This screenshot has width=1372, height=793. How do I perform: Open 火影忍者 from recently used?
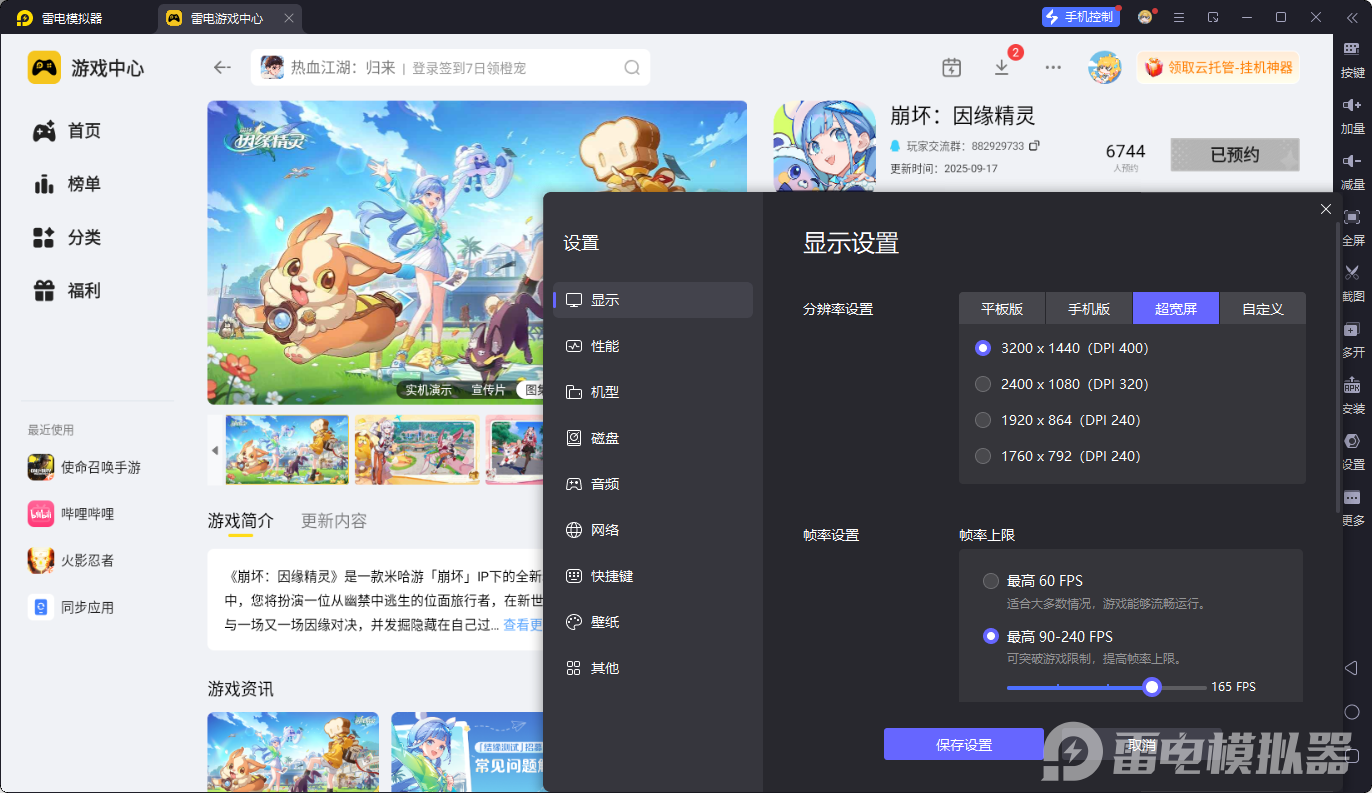[71, 560]
